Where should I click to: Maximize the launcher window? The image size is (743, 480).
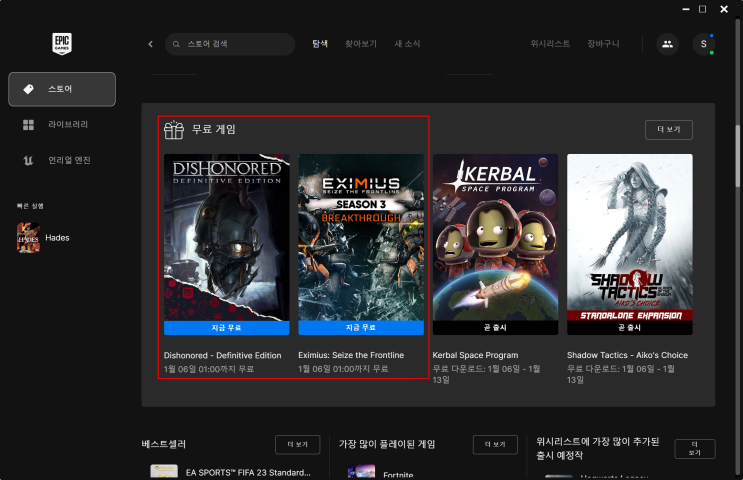[703, 9]
